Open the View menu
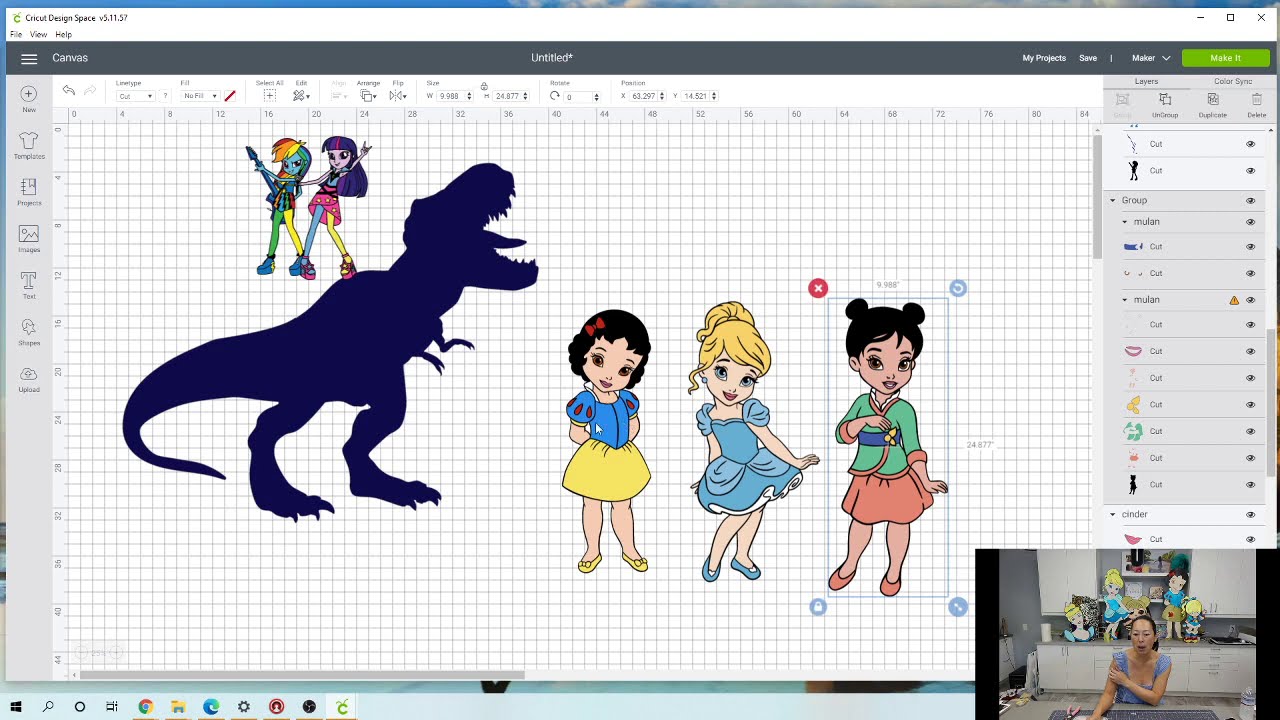 [38, 35]
